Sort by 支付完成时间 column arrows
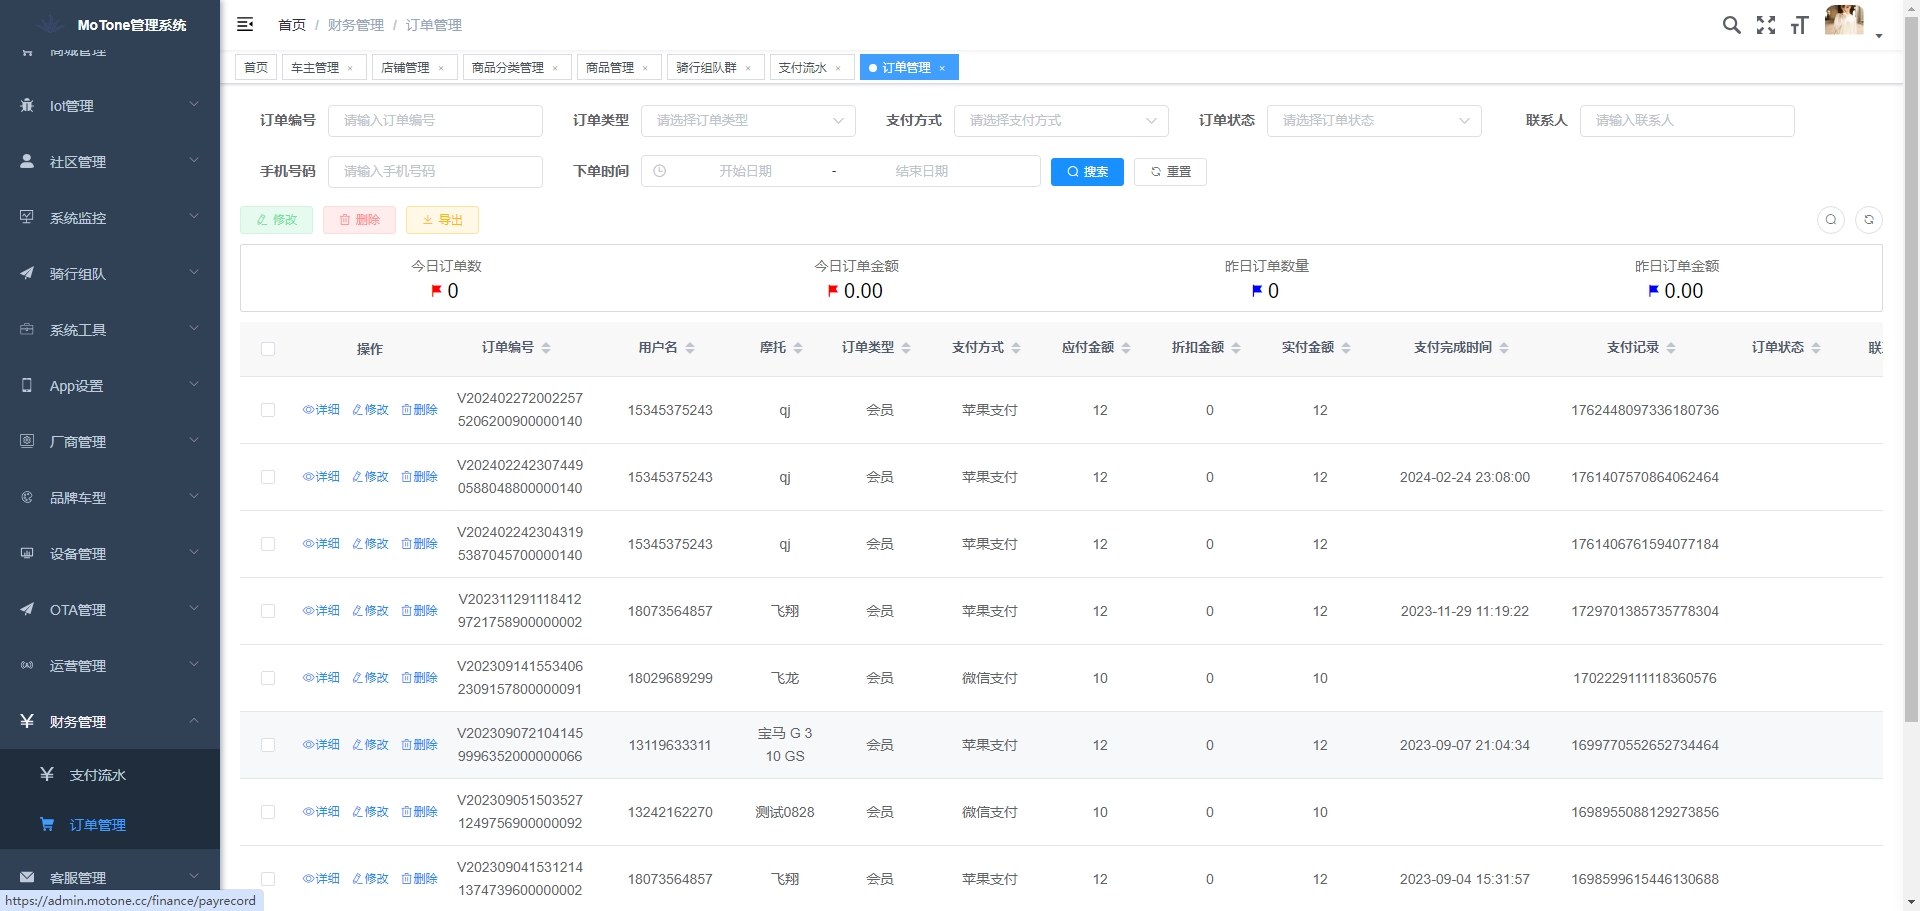Screen dimensions: 1920x911 coord(1504,348)
